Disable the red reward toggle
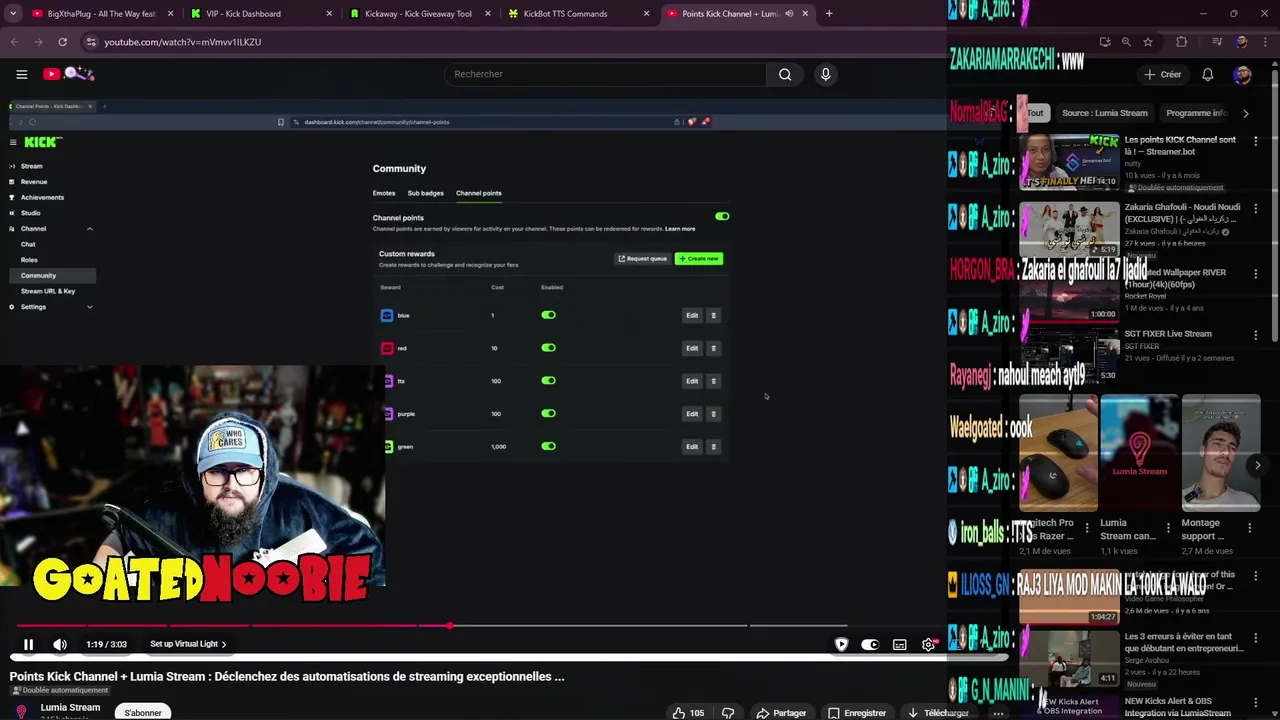 coord(548,348)
